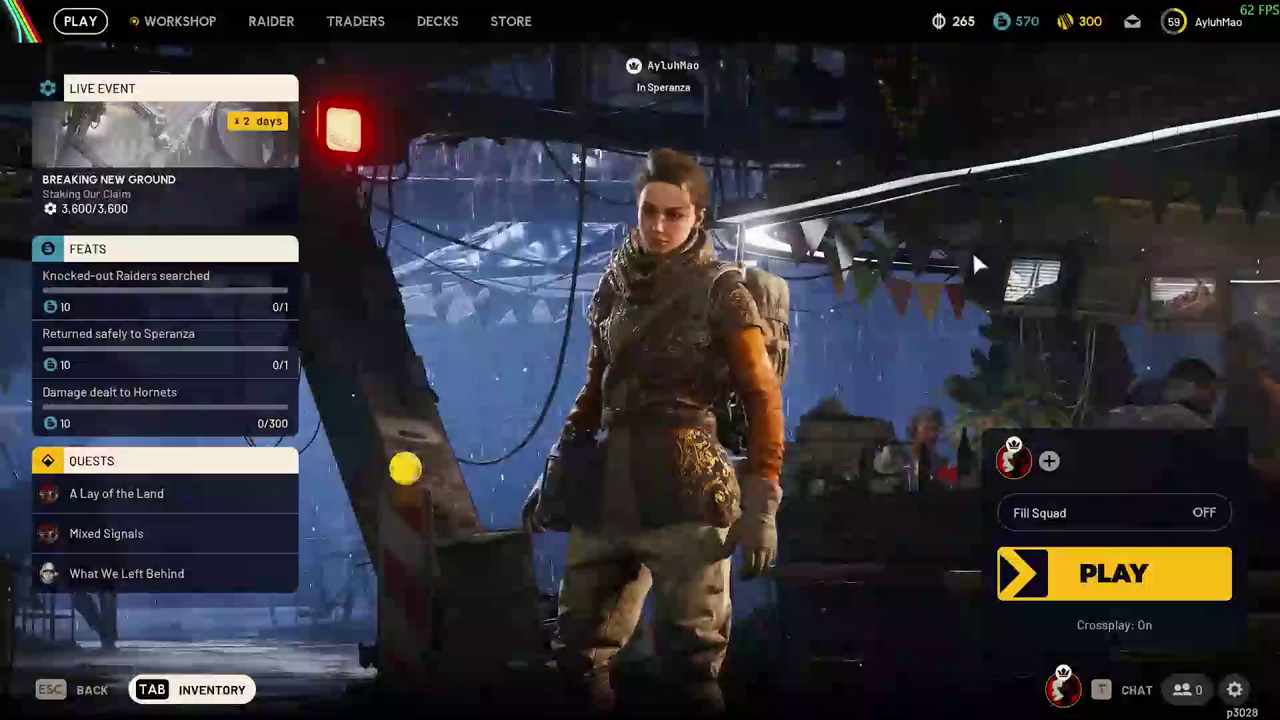Screen dimensions: 1280x720
Task: Click the 2 days event timer badge
Action: tap(258, 121)
